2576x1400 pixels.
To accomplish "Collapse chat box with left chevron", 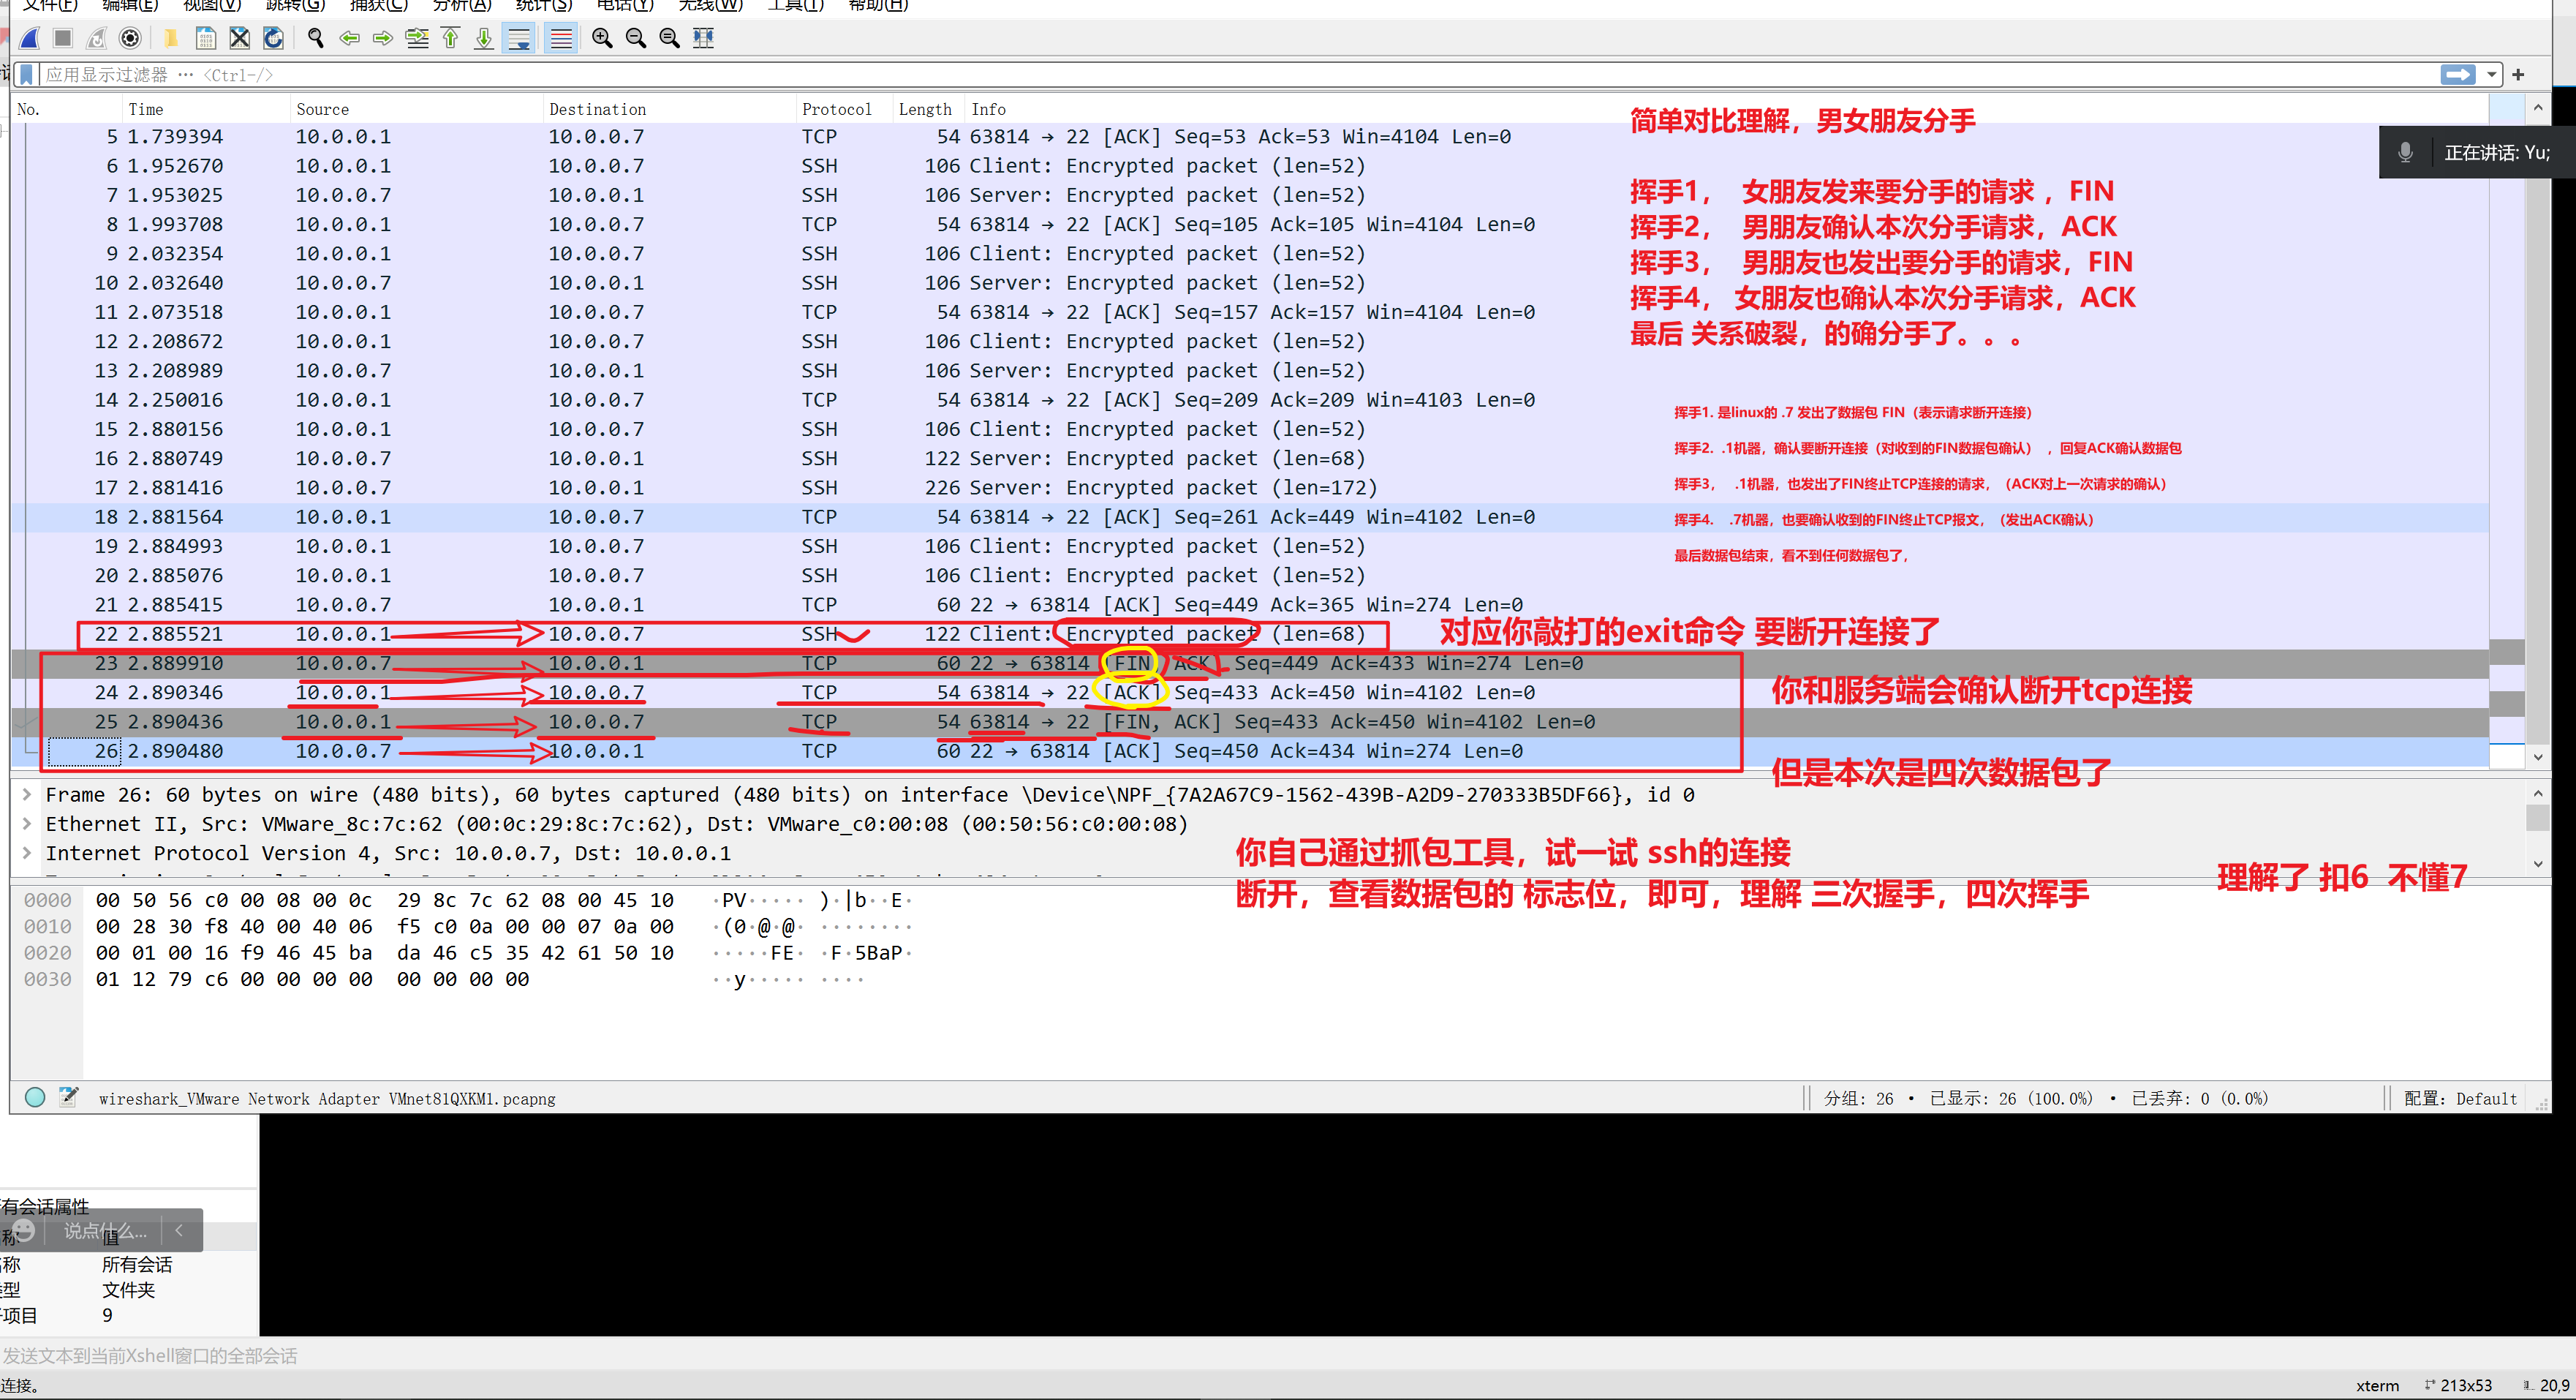I will pyautogui.click(x=179, y=1231).
